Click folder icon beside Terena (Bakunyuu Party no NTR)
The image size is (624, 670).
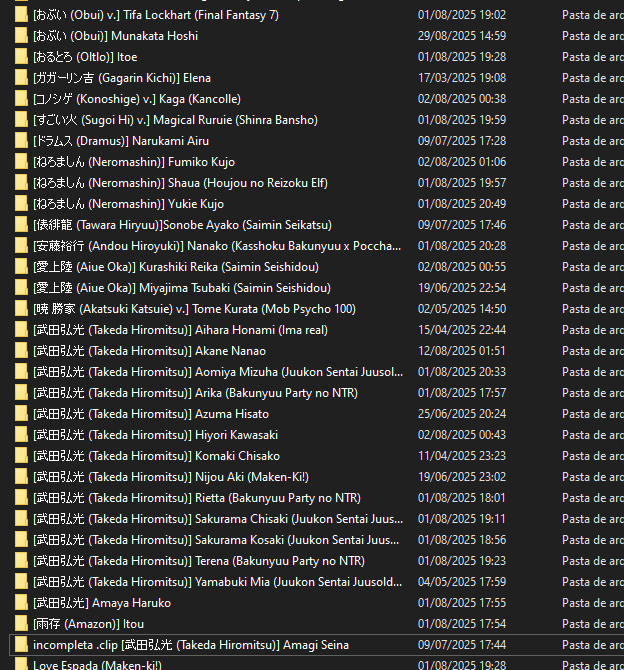click(21, 561)
